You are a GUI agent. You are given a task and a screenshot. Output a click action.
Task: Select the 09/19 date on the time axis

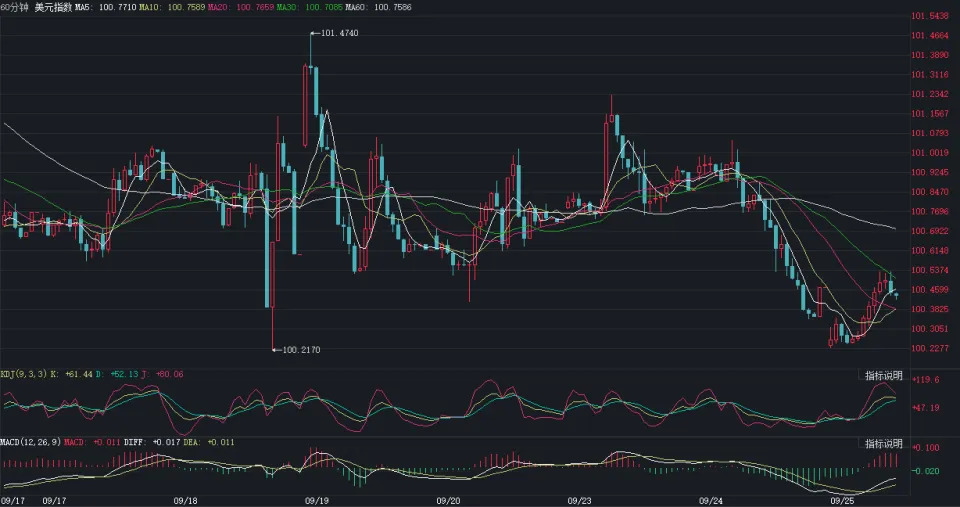pyautogui.click(x=317, y=499)
